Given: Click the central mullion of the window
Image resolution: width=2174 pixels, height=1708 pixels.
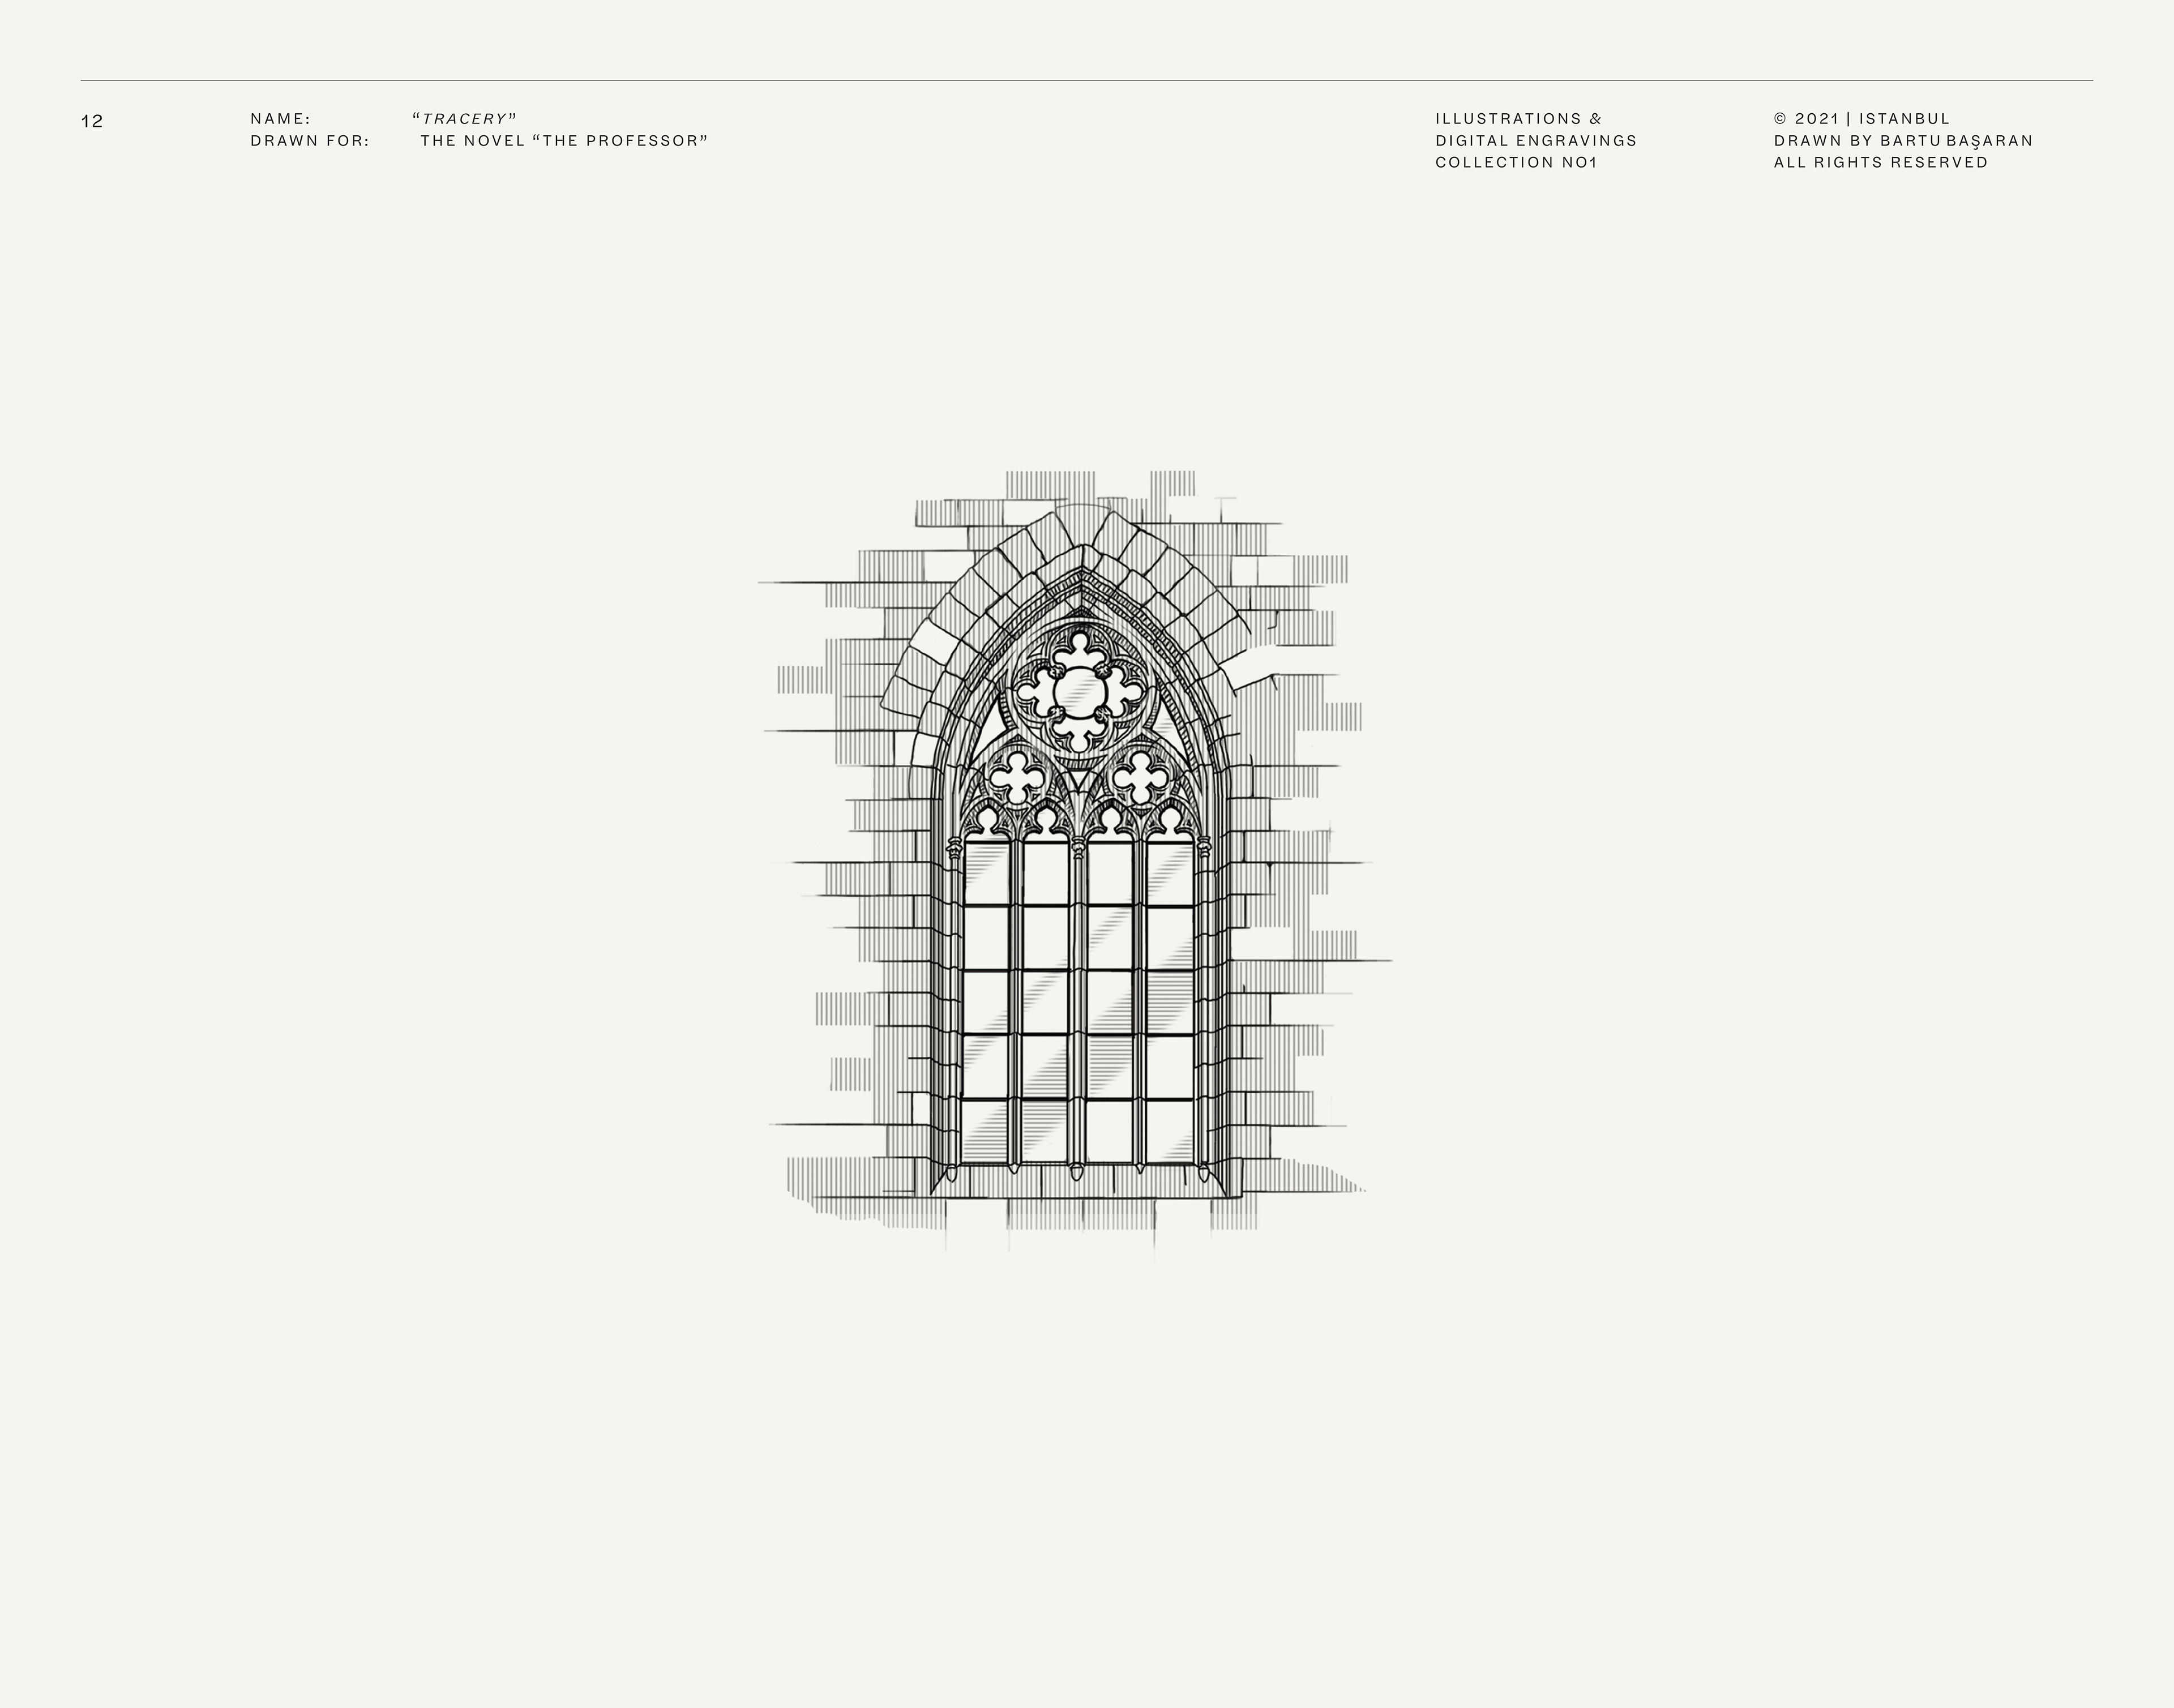Looking at the screenshot, I should coord(1077,1000).
